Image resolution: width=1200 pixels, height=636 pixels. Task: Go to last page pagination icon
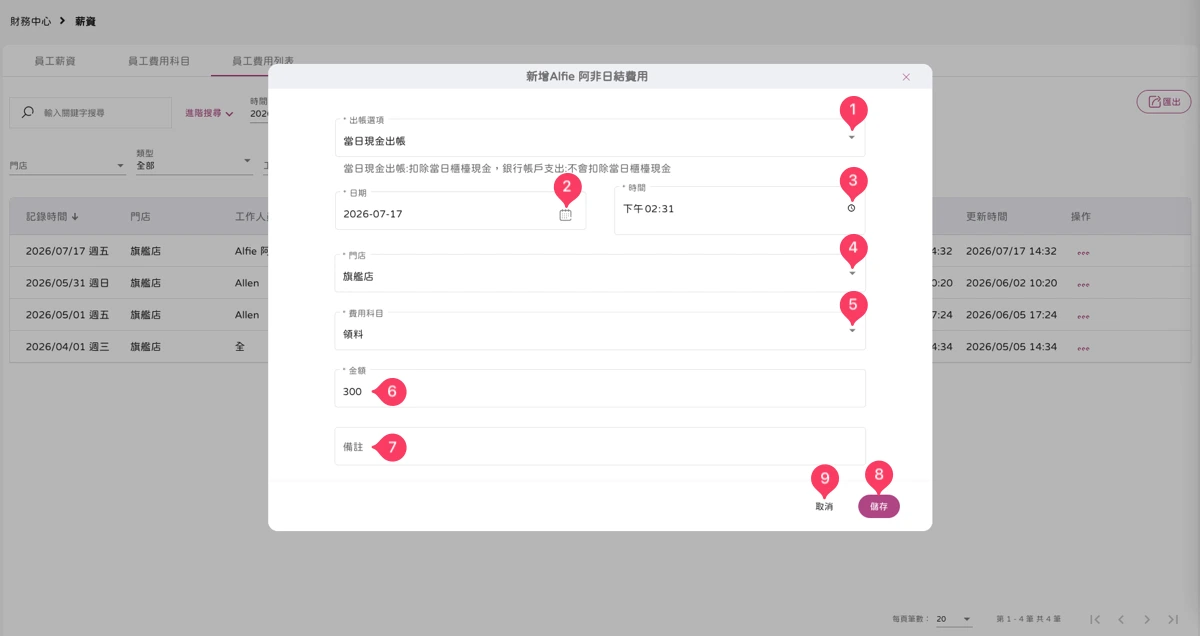(1173, 620)
